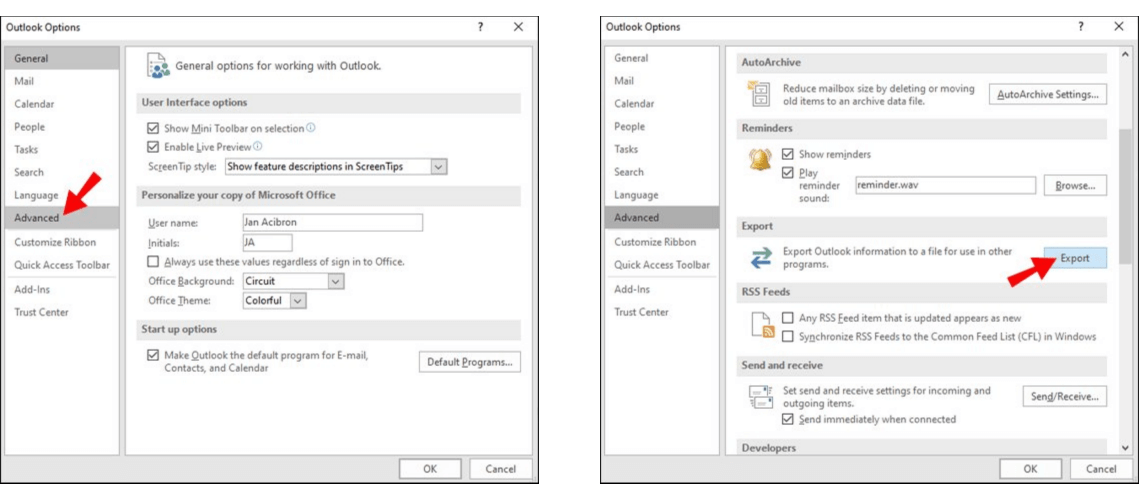Image resolution: width=1139 pixels, height=500 pixels.
Task: Click AutoArchive Settings button
Action: click(1047, 94)
